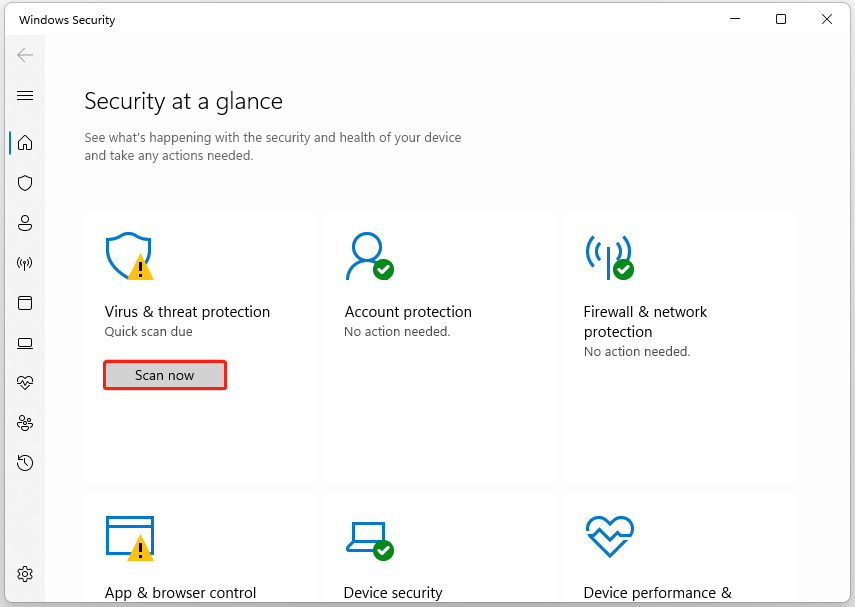This screenshot has height=607, width=855.
Task: Open App & browser control window icon in sidebar
Action: pos(25,303)
